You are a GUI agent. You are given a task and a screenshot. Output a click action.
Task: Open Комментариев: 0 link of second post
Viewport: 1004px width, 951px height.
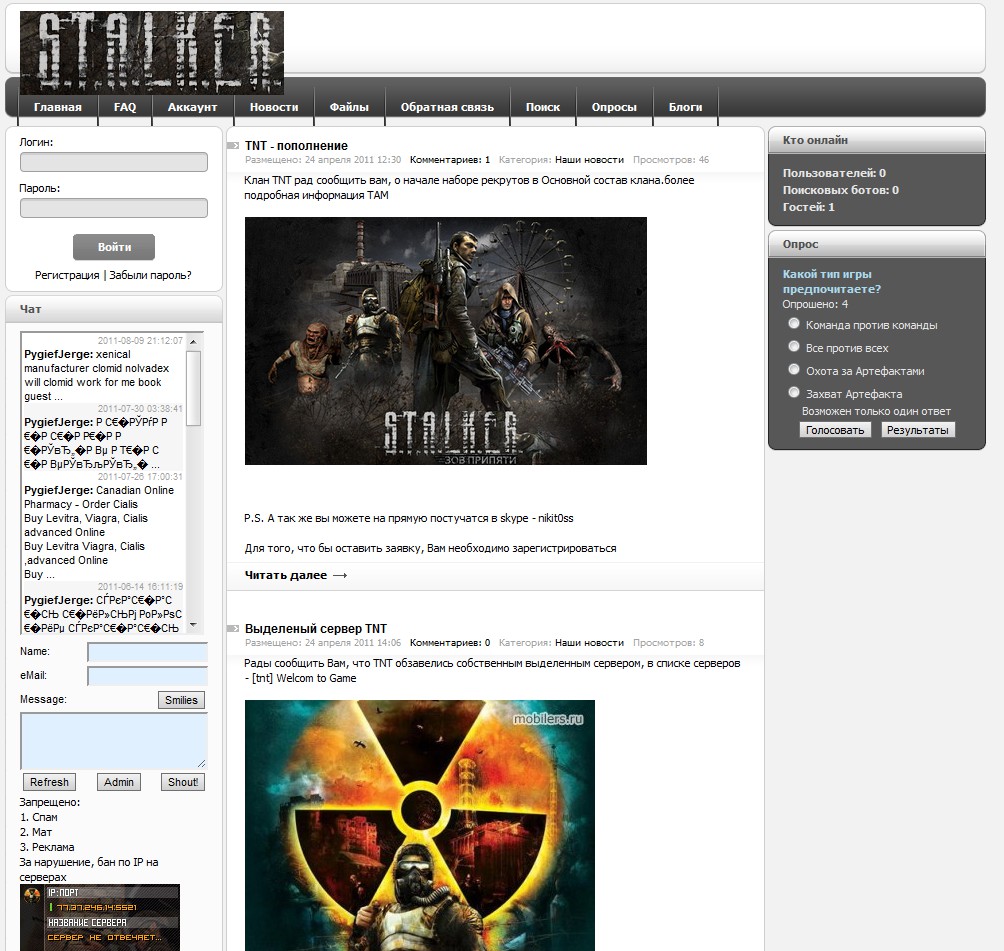pyautogui.click(x=449, y=643)
